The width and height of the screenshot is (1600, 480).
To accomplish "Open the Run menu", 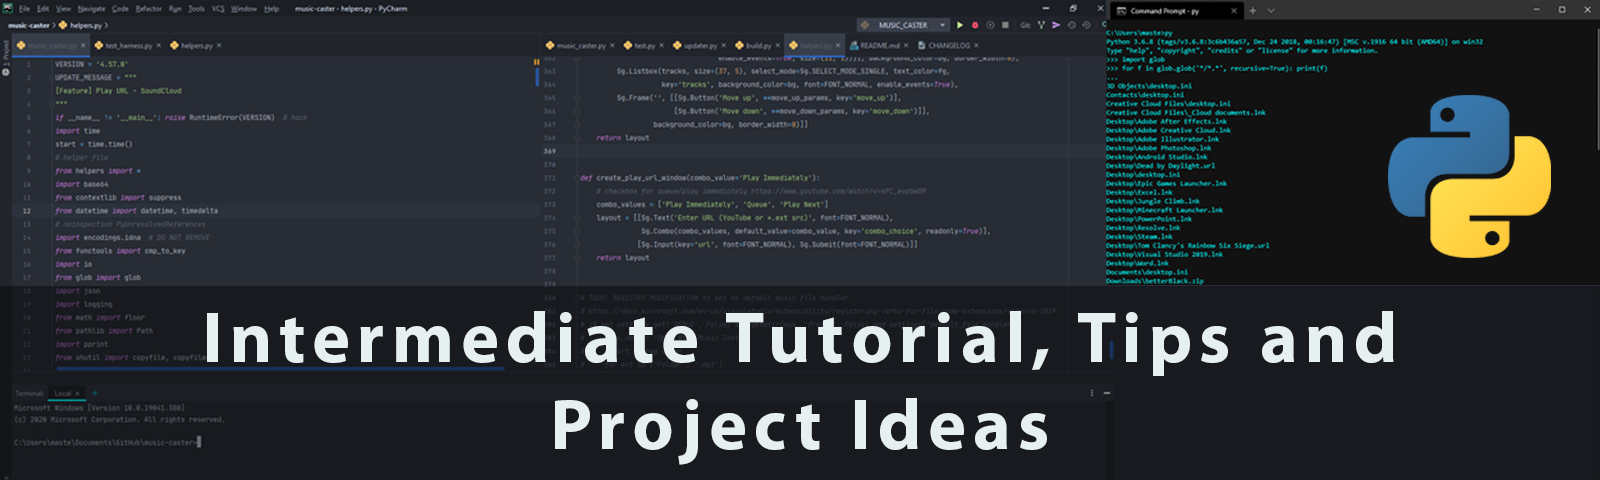I will [x=175, y=8].
